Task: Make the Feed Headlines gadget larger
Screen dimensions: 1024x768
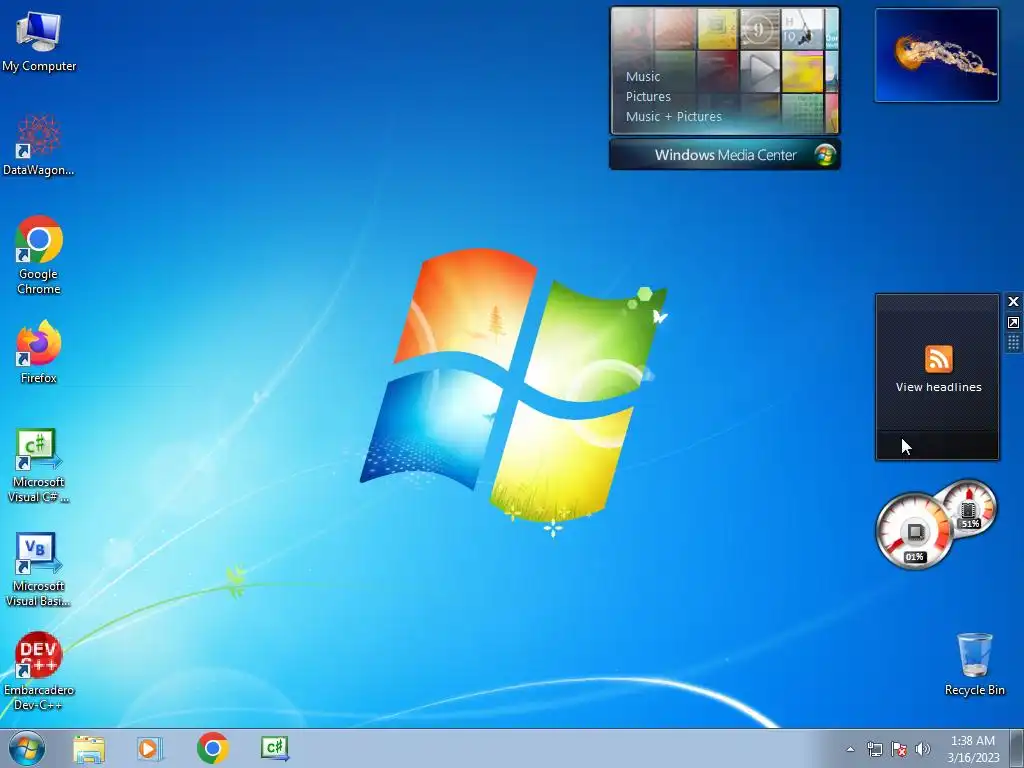Action: tap(1013, 323)
